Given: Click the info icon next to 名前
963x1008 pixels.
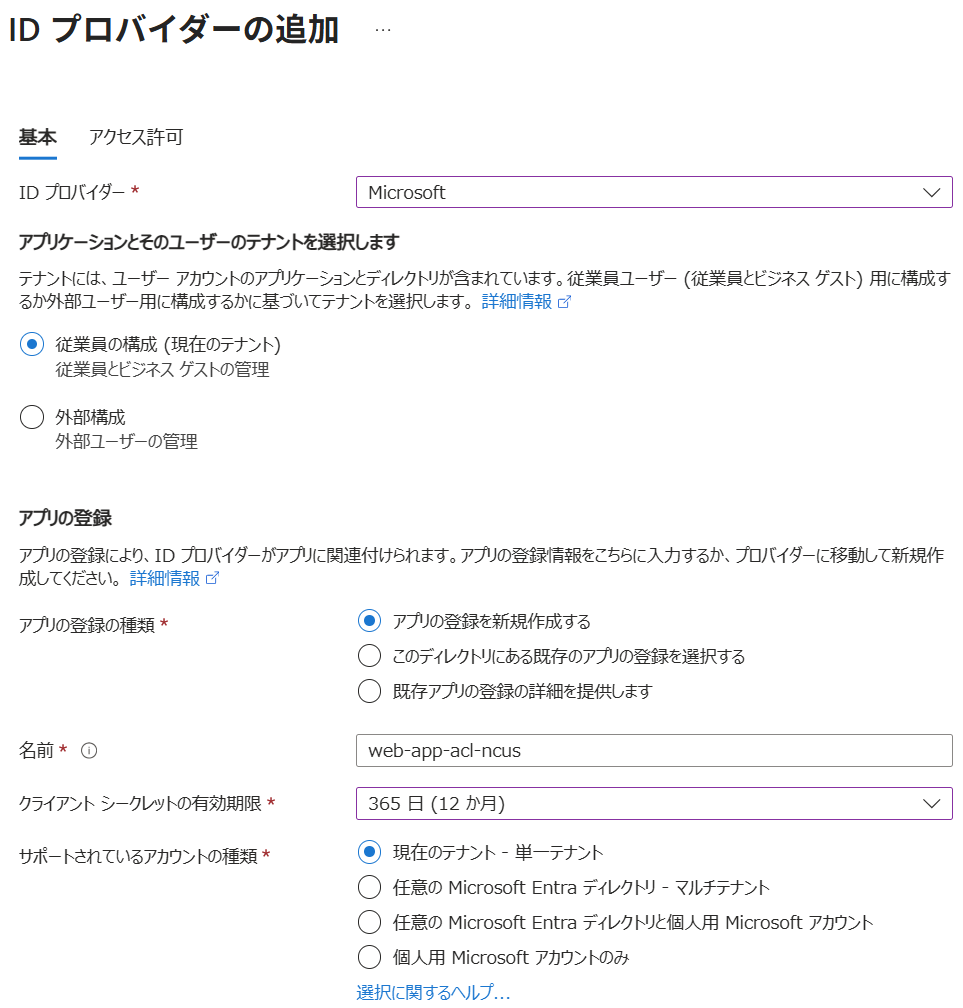Looking at the screenshot, I should (89, 750).
